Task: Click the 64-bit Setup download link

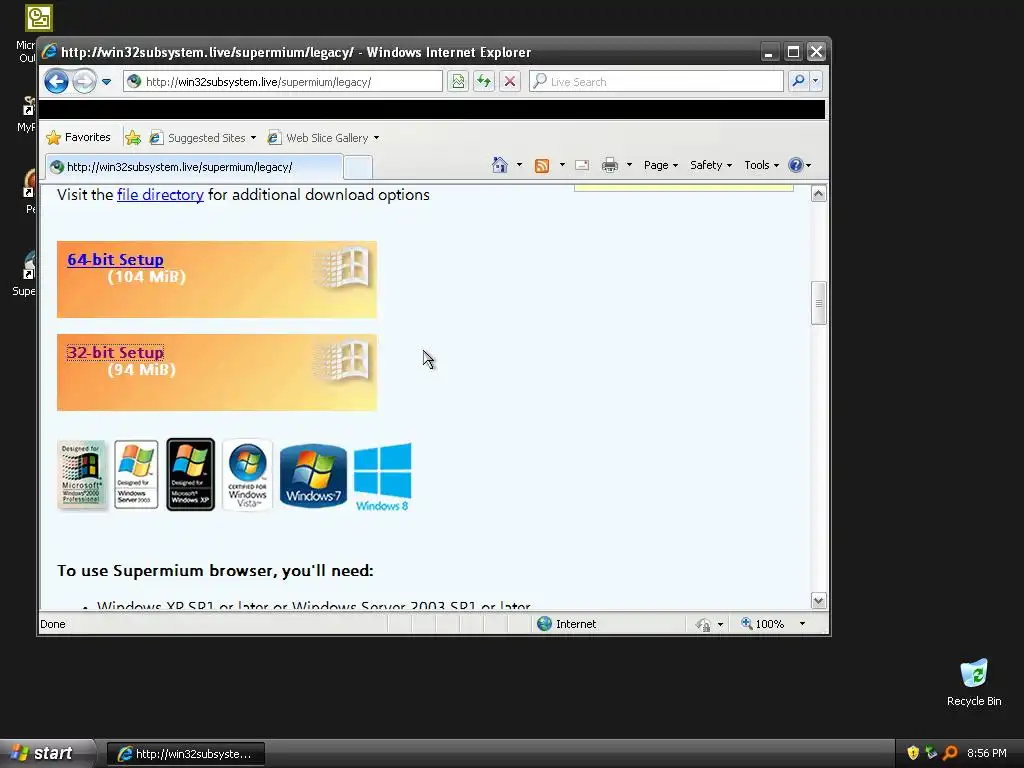Action: coord(115,259)
